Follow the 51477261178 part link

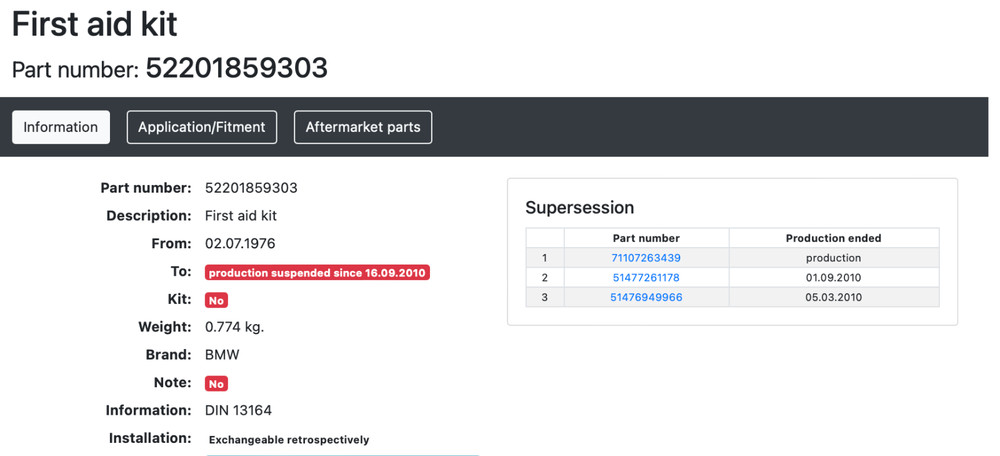click(646, 277)
